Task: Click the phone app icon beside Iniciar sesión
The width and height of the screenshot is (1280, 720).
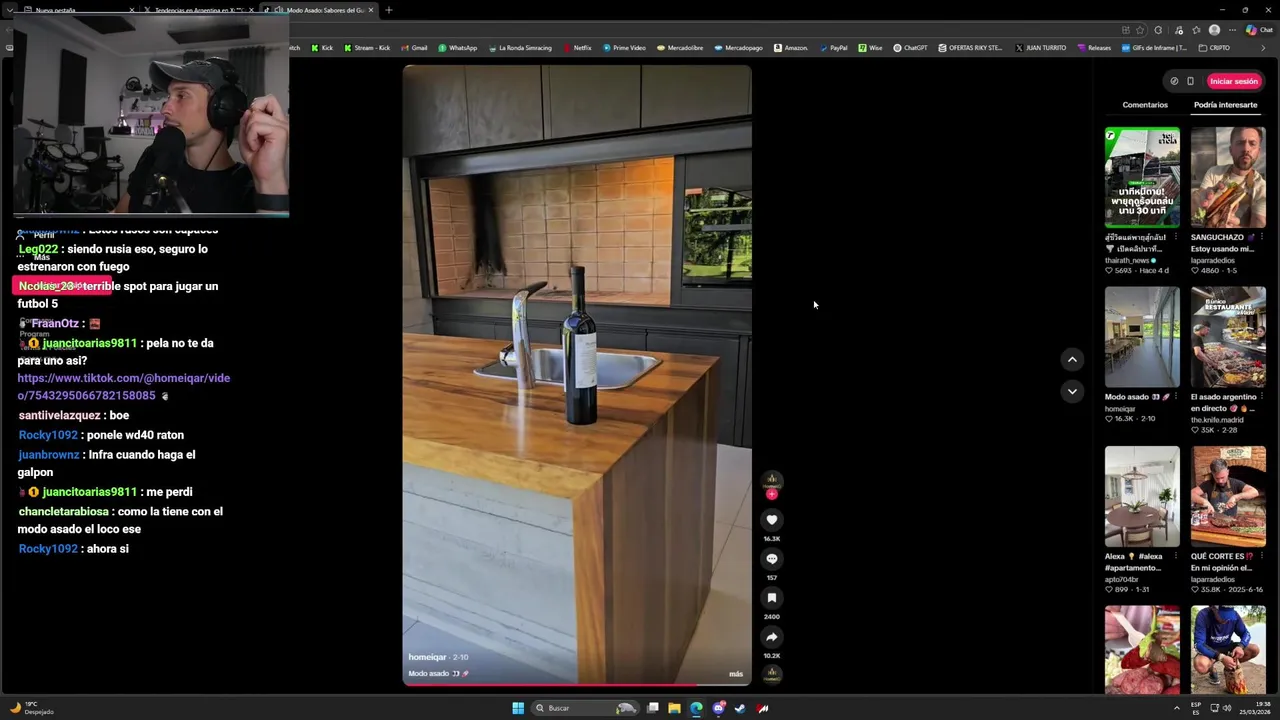Action: (1190, 81)
